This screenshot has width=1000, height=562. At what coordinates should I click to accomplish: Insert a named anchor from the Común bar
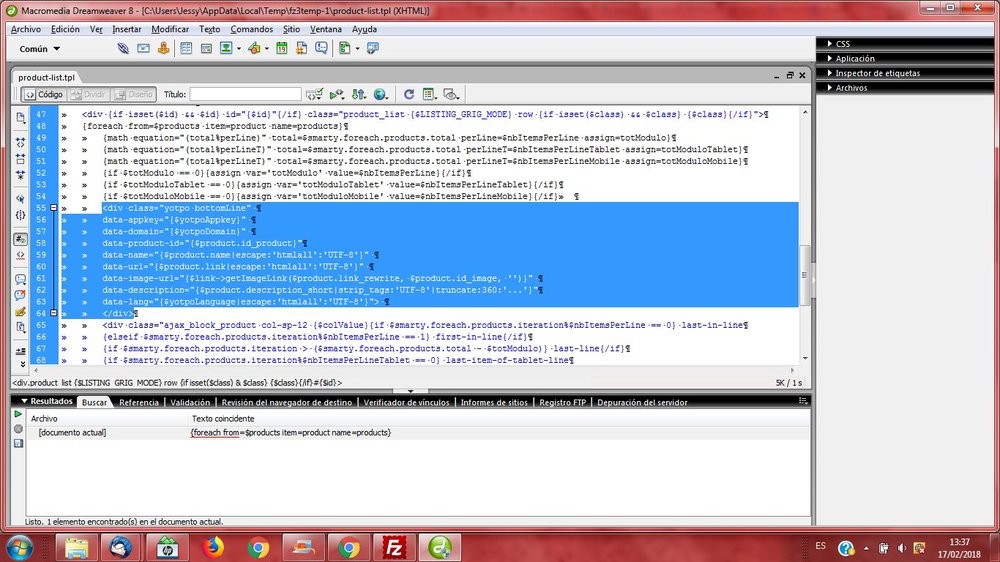pos(163,48)
